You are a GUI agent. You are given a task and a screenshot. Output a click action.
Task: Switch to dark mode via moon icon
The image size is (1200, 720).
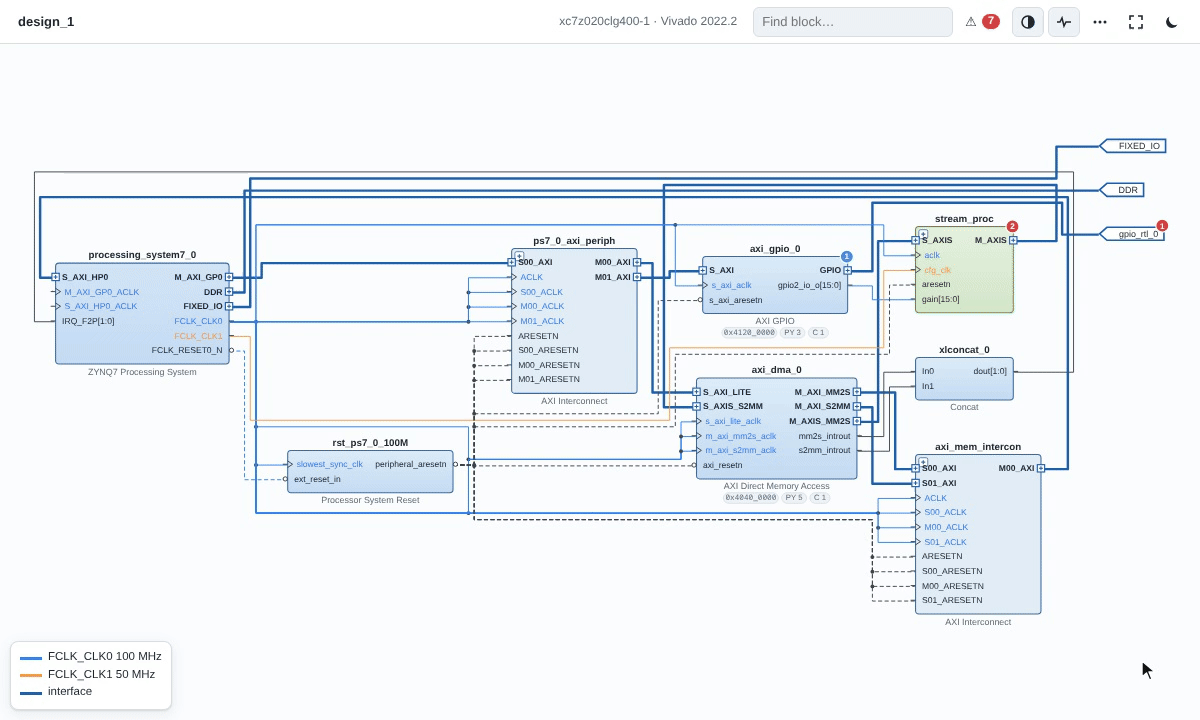1172,21
